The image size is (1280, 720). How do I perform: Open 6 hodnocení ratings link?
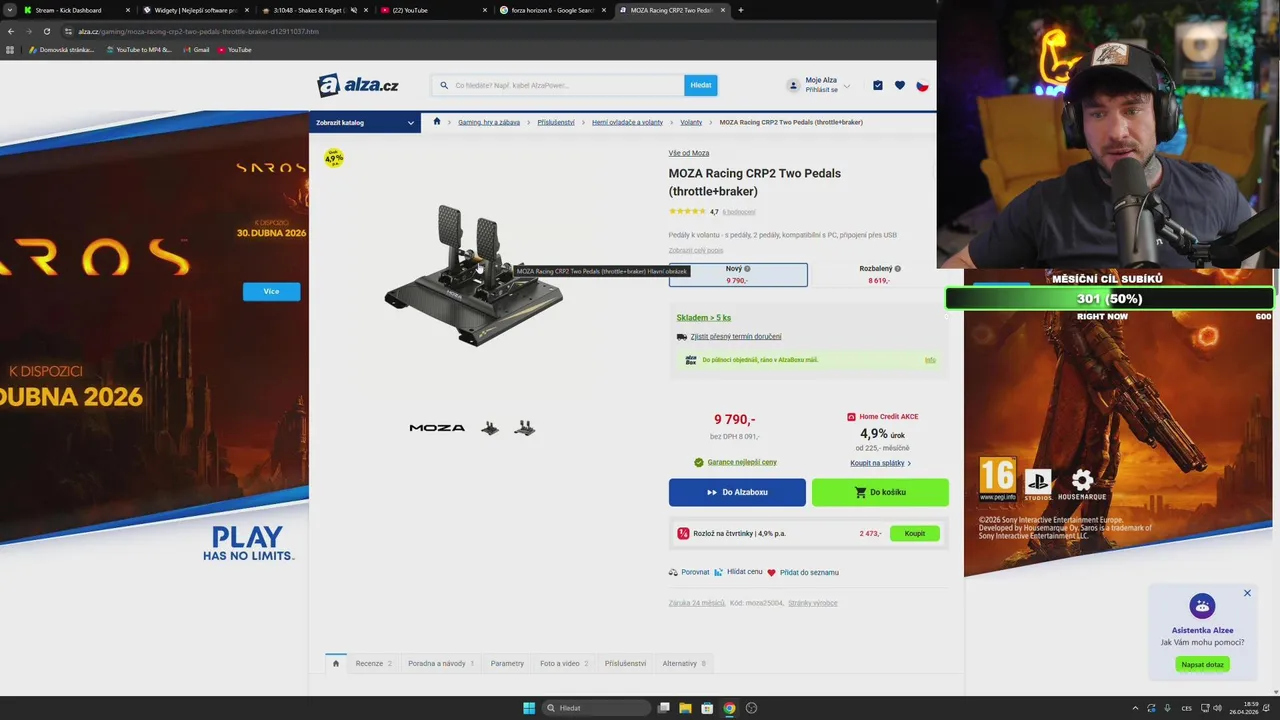coord(739,212)
